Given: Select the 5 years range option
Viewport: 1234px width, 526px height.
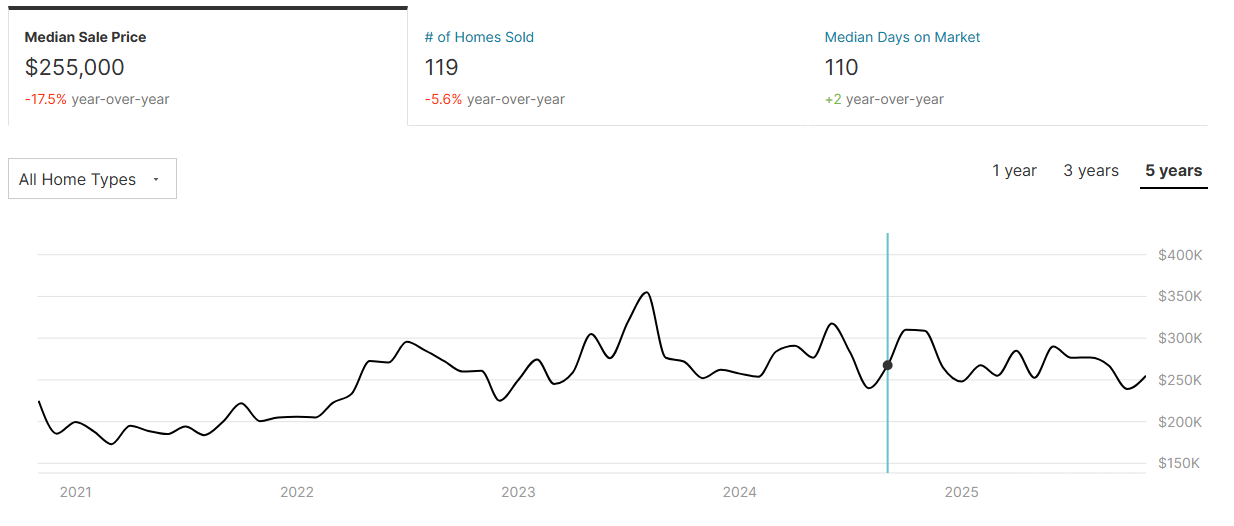Looking at the screenshot, I should click(1174, 171).
